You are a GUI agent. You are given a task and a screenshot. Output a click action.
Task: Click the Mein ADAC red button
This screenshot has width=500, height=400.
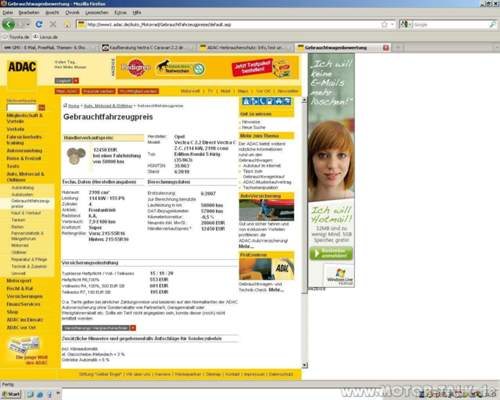(67, 91)
